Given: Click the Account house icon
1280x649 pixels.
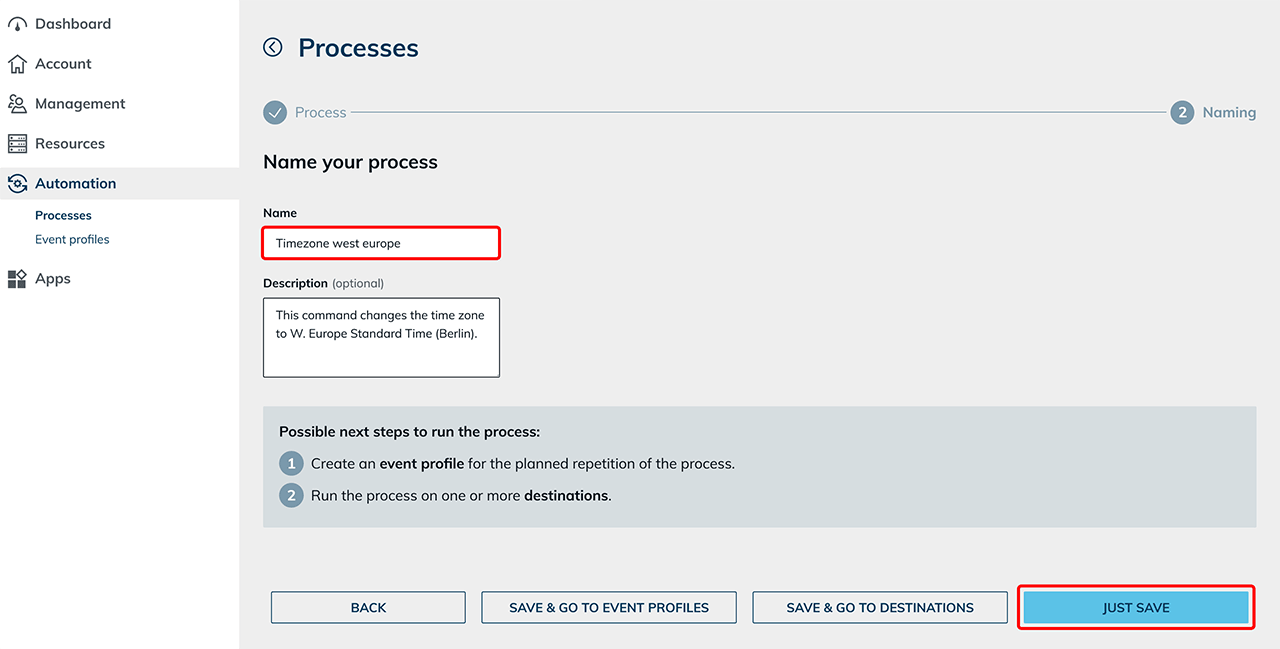Looking at the screenshot, I should click(17, 64).
